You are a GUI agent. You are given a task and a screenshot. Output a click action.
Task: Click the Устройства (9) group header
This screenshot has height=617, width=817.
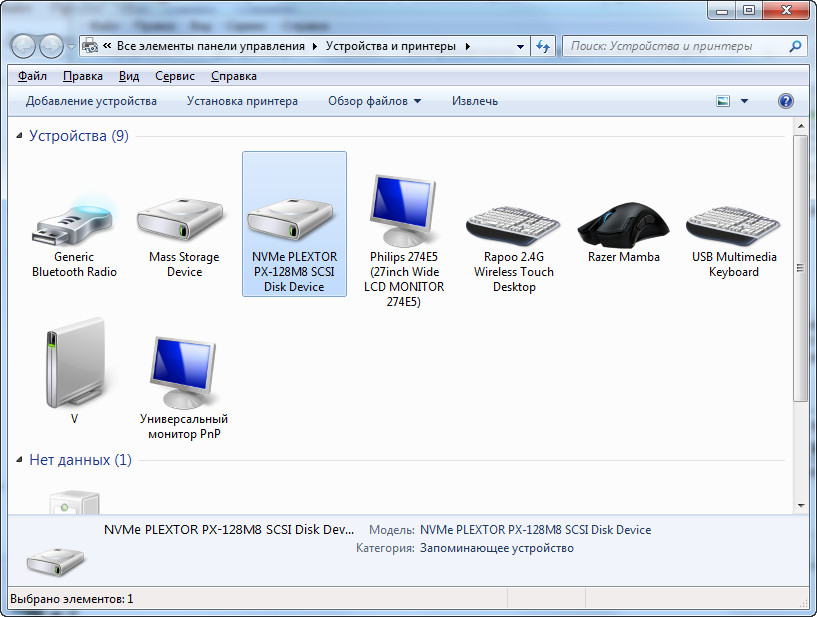[79, 136]
